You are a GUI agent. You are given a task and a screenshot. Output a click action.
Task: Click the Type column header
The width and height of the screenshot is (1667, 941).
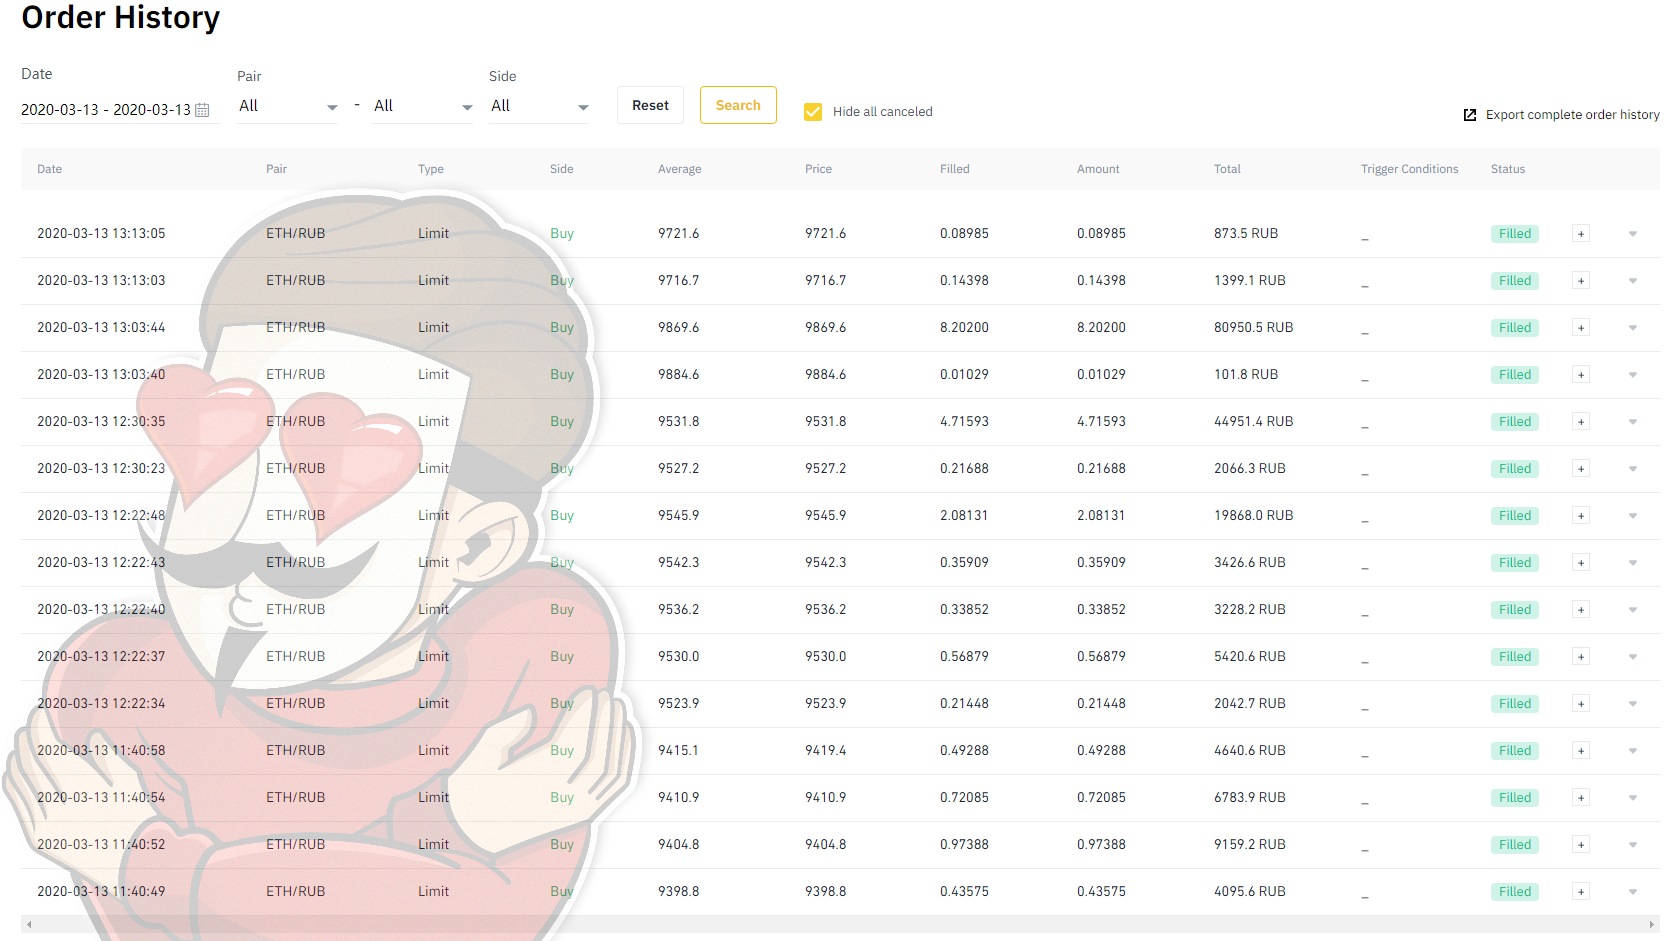(x=431, y=169)
